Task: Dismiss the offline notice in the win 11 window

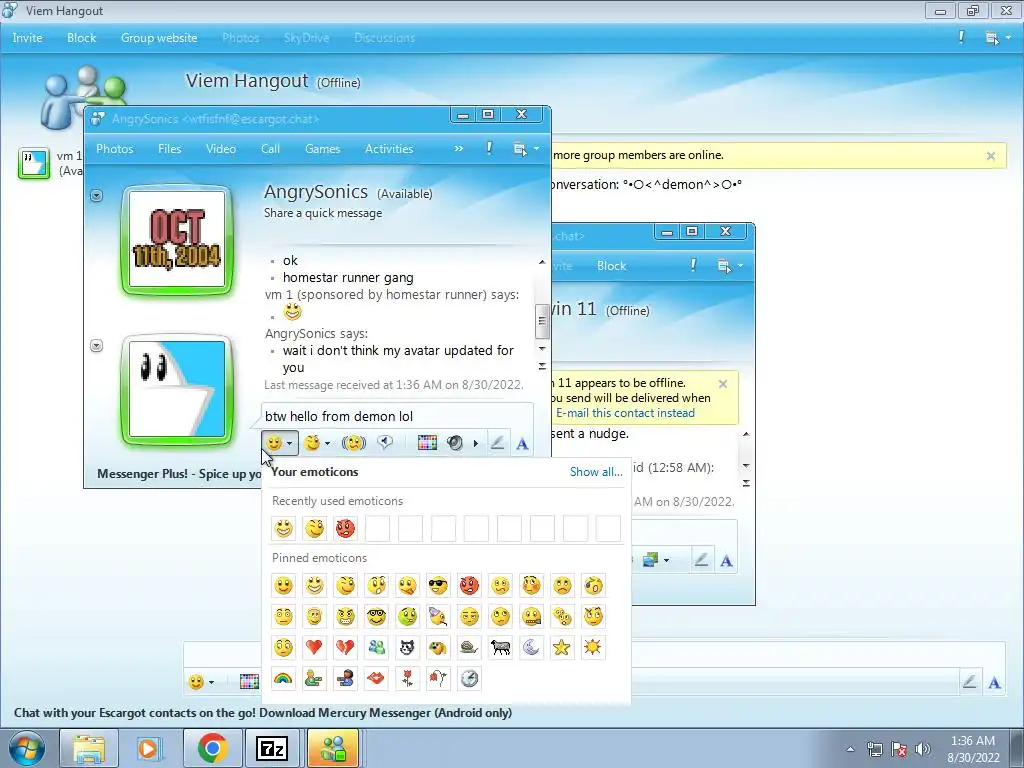Action: 722,384
